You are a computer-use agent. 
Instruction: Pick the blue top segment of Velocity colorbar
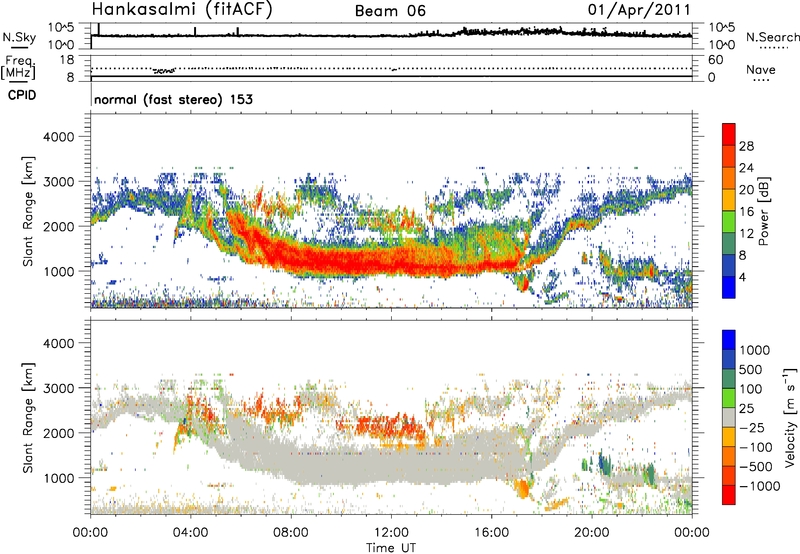pyautogui.click(x=729, y=340)
